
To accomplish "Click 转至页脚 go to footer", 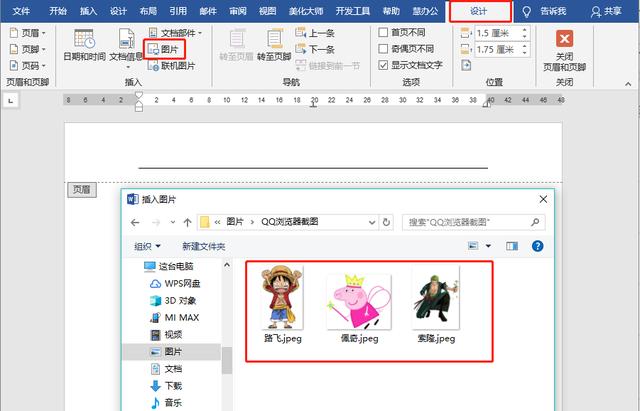I will coord(274,45).
